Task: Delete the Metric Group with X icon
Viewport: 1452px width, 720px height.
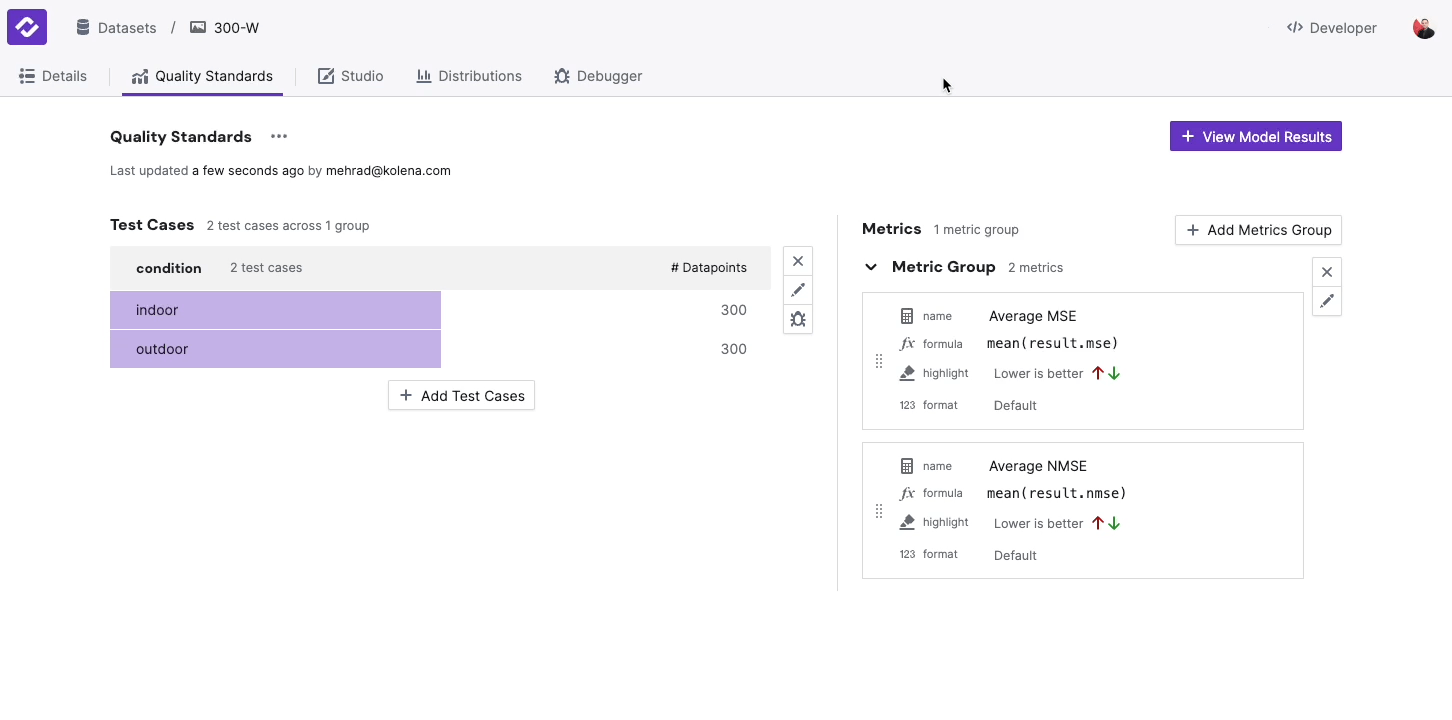Action: [x=1326, y=272]
